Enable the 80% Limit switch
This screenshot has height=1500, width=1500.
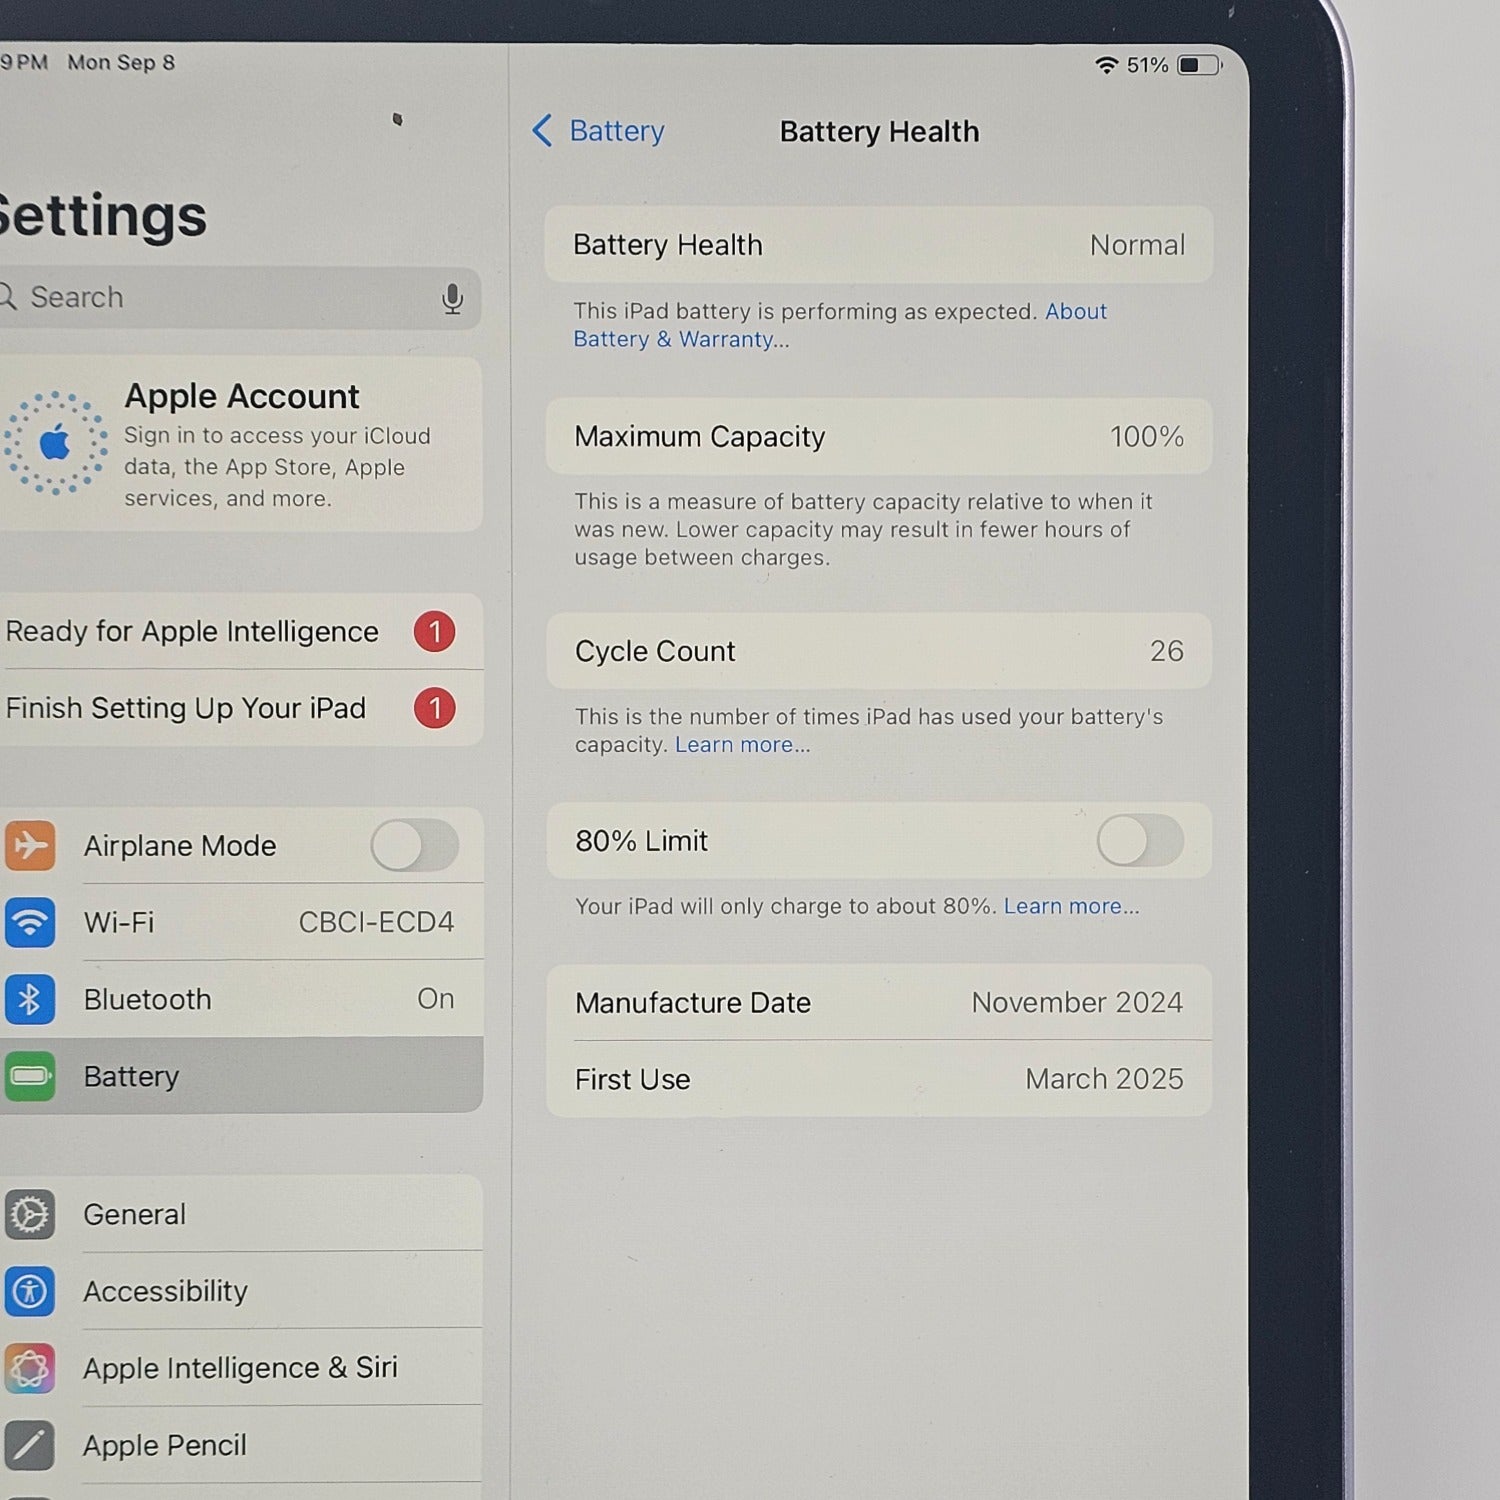[x=1140, y=841]
